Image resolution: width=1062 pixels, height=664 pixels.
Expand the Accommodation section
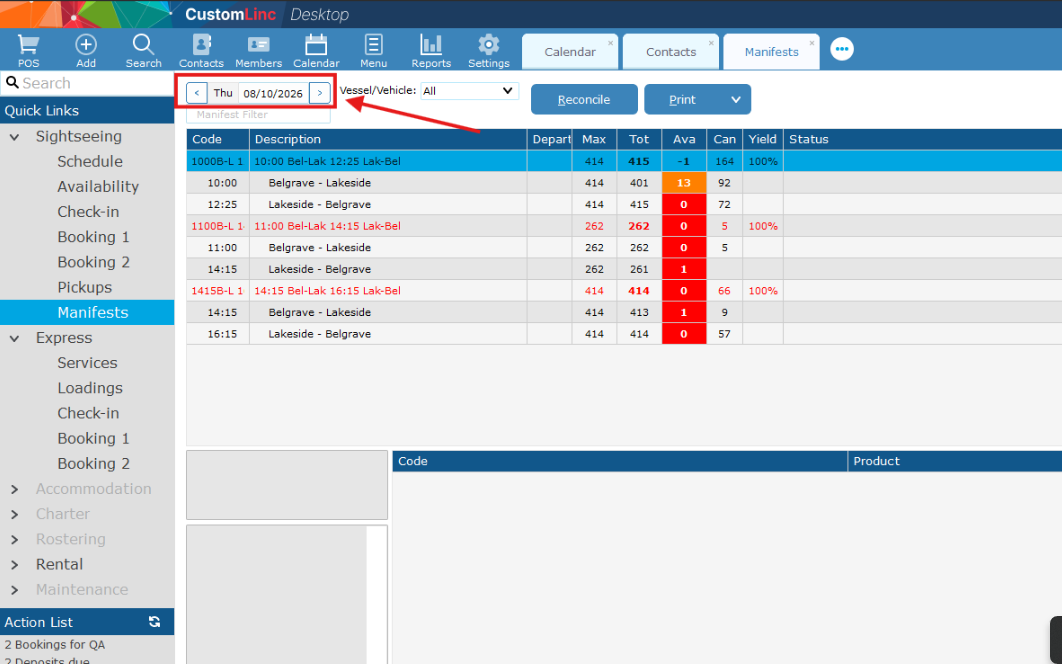(14, 489)
